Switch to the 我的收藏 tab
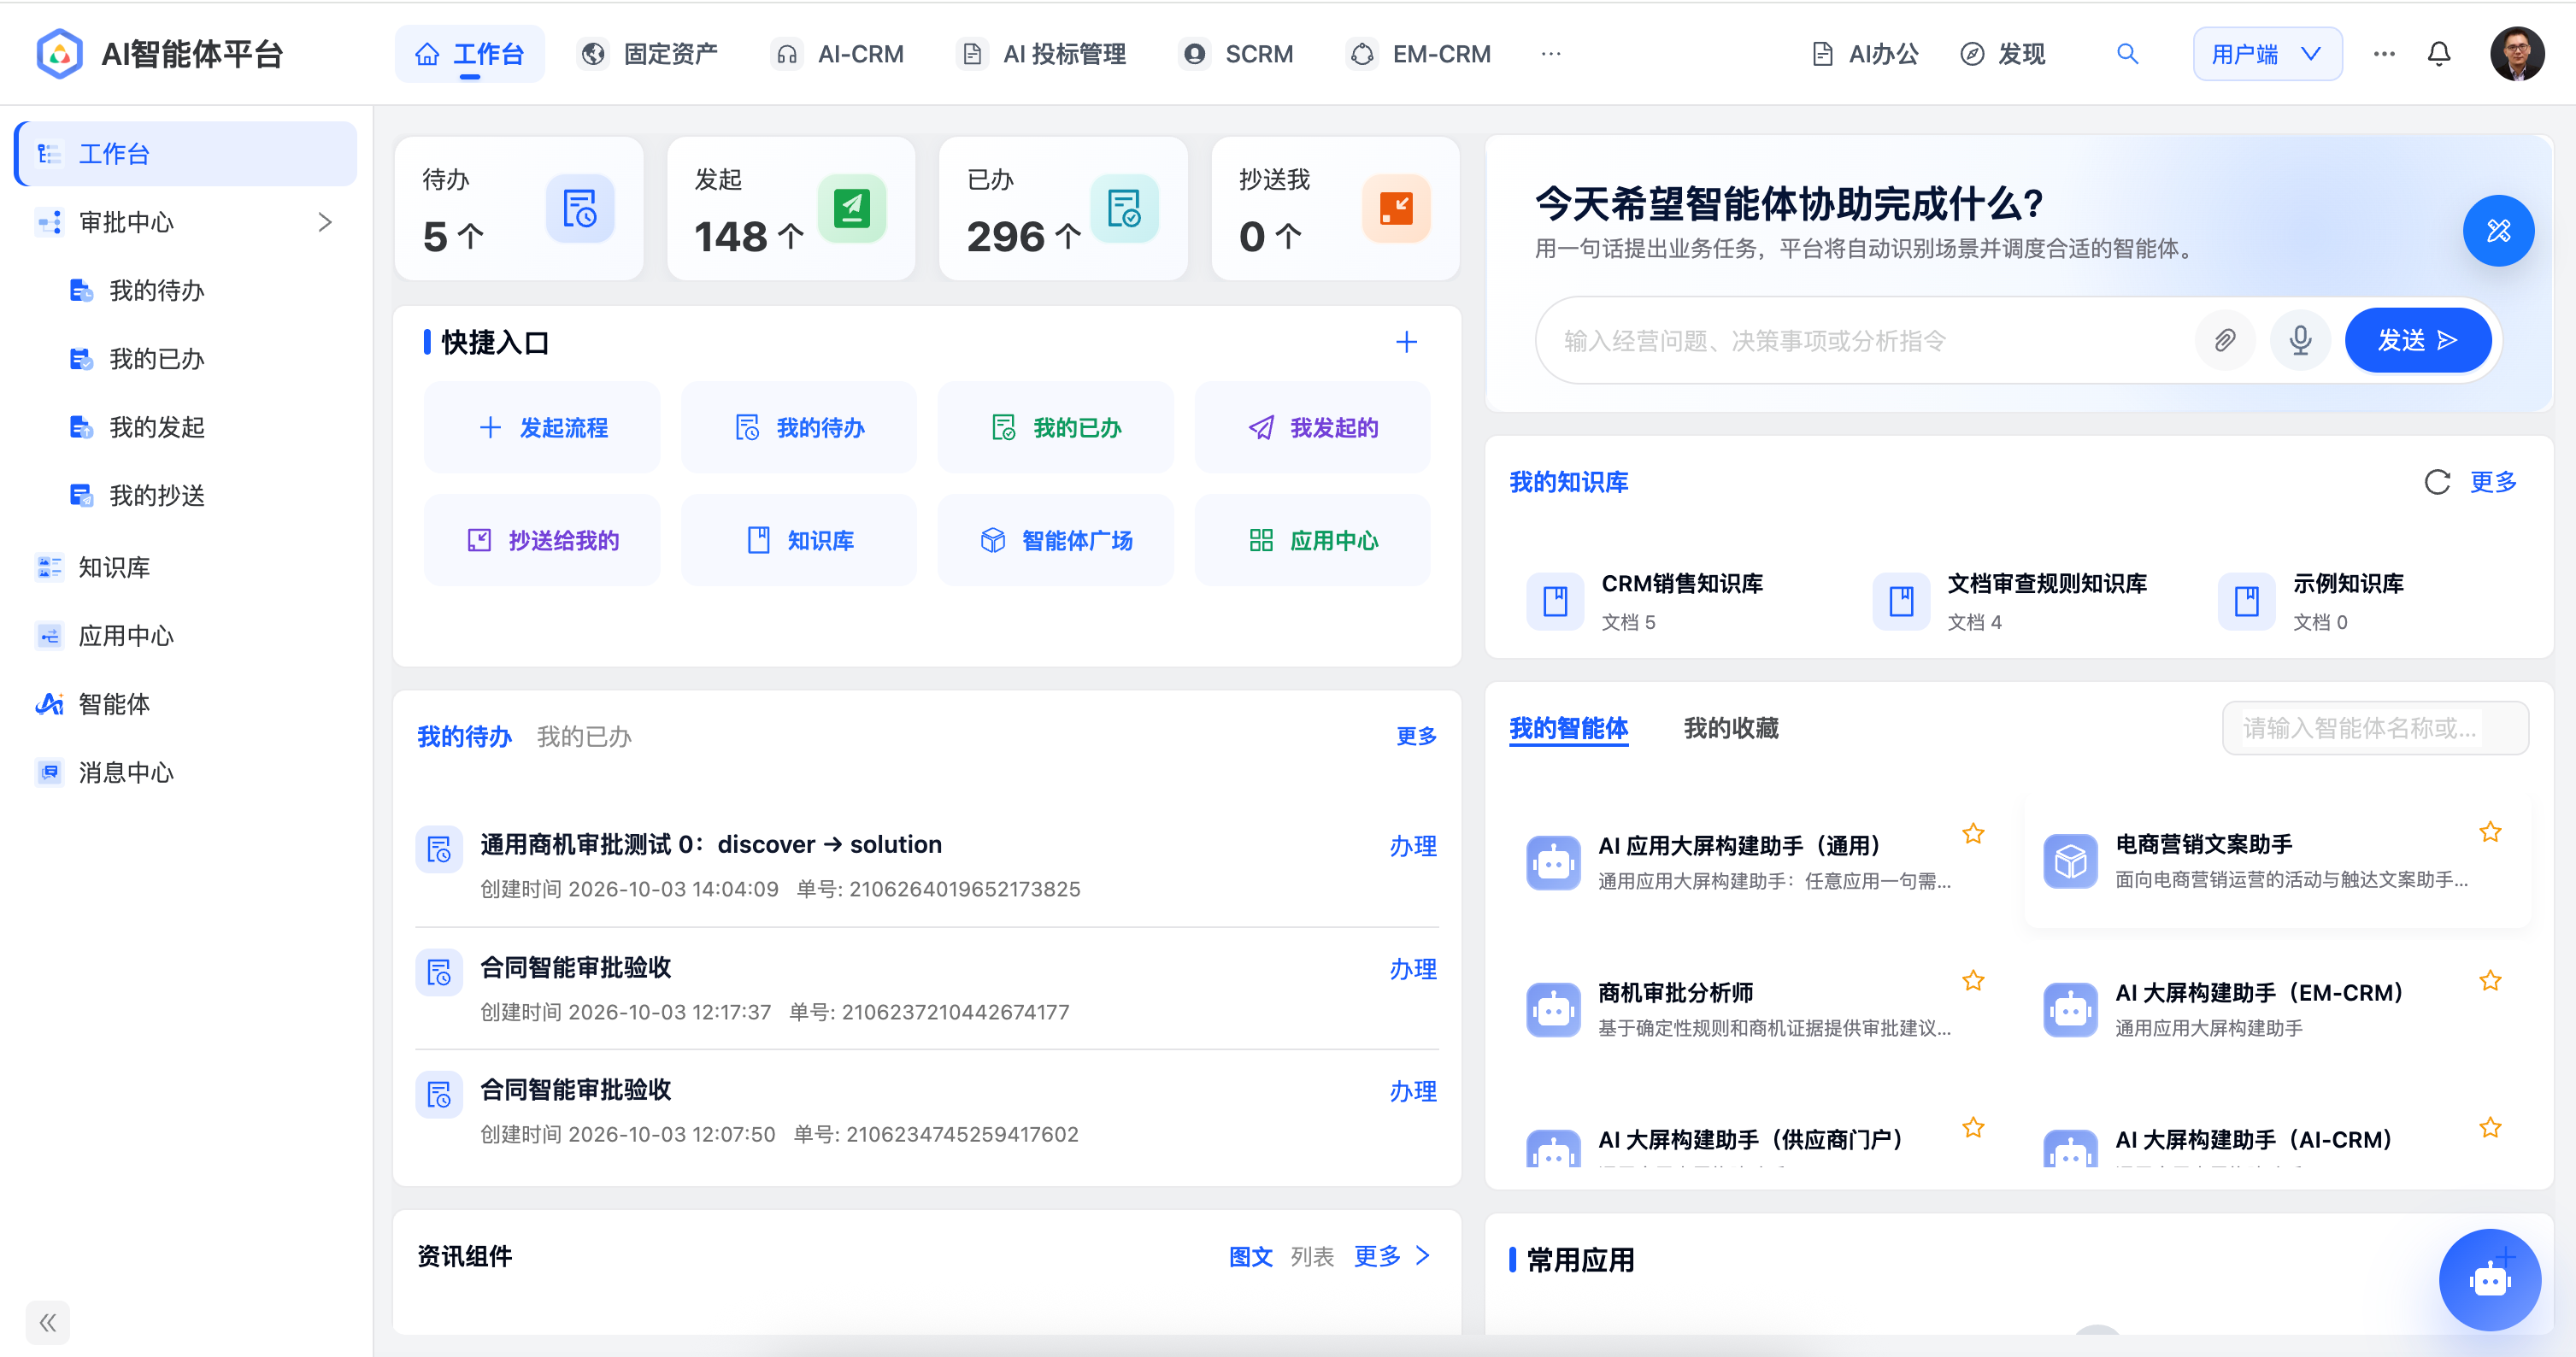 tap(1730, 728)
